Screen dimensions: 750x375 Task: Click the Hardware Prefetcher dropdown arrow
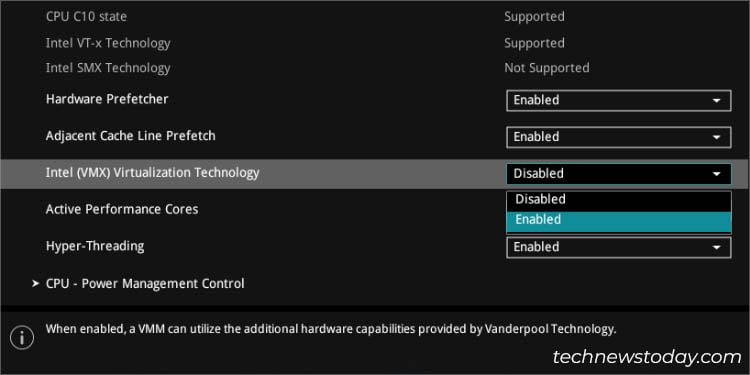click(716, 100)
